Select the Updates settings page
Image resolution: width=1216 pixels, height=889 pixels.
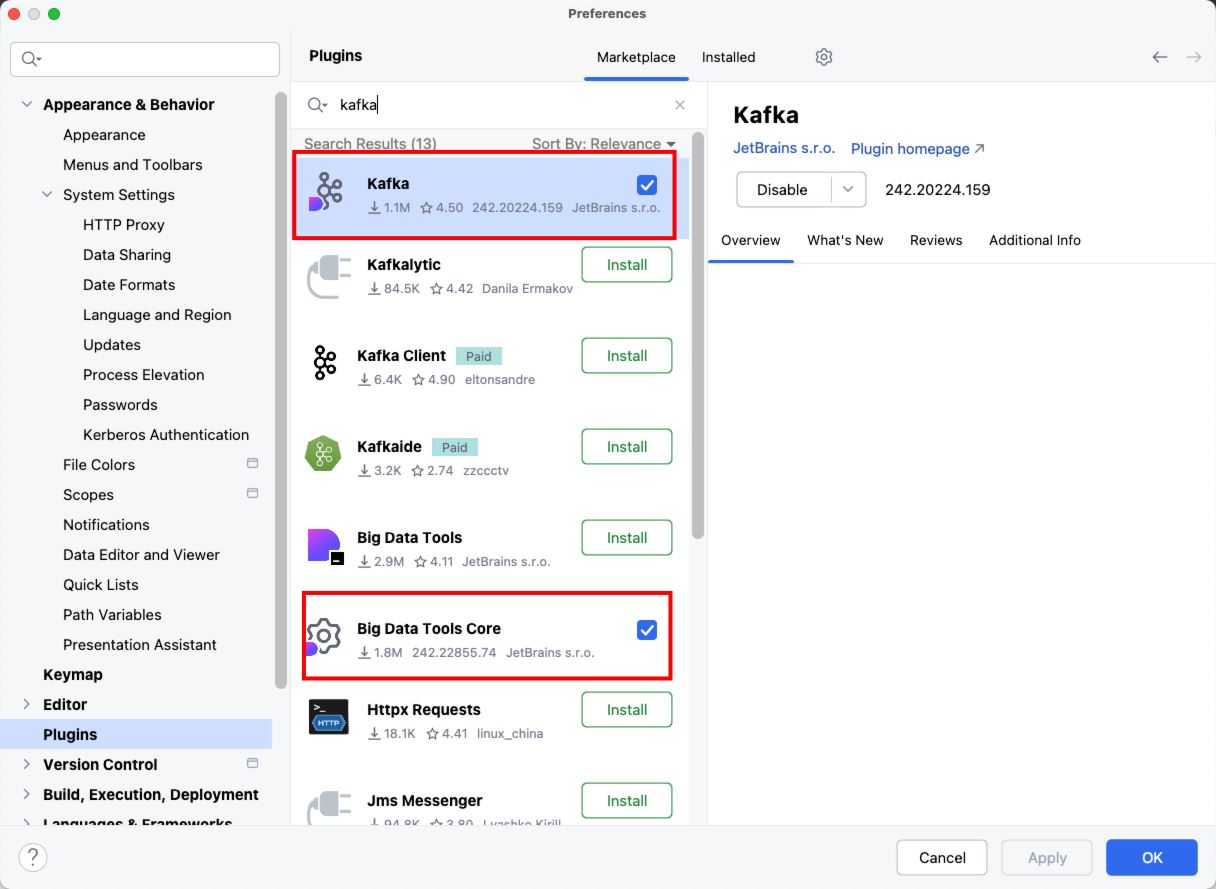111,344
